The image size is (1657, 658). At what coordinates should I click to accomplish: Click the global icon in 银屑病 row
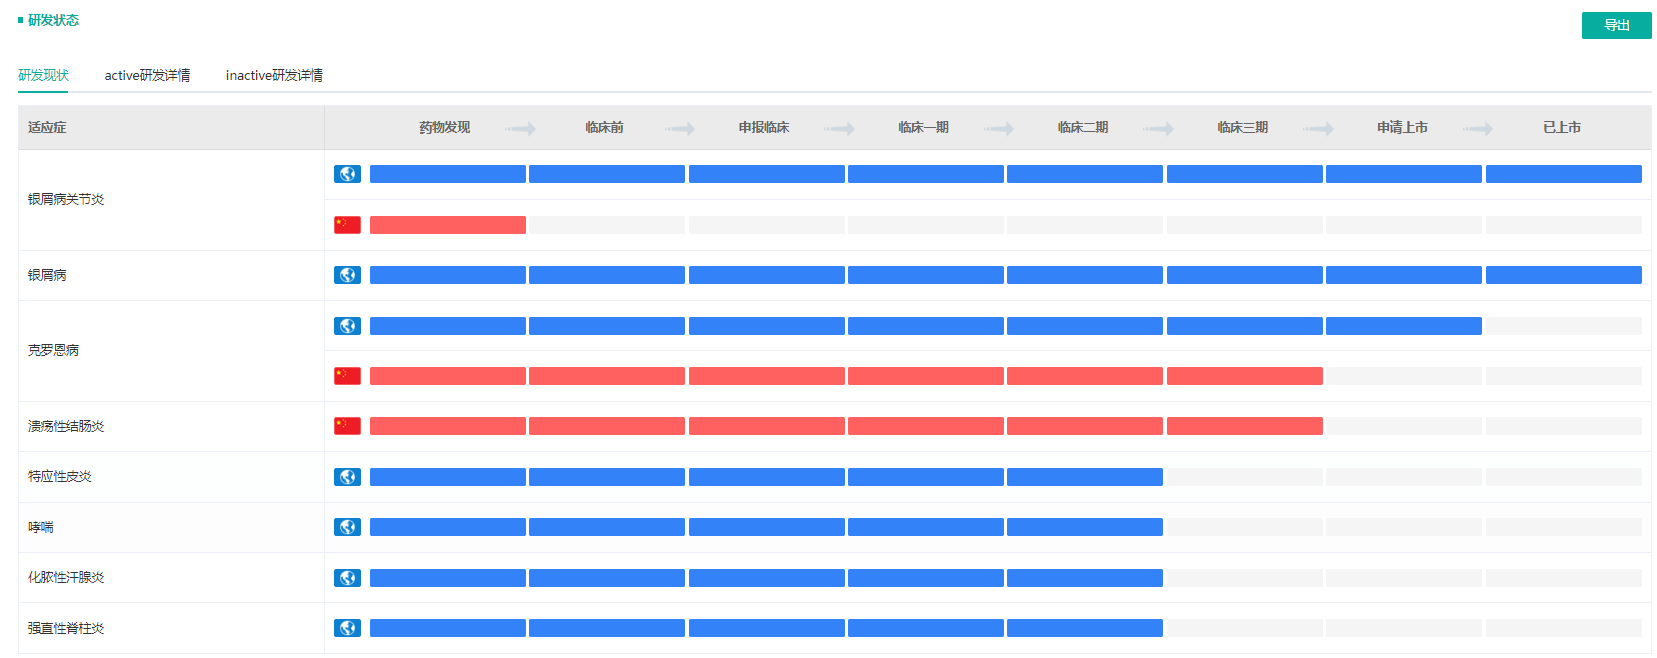(347, 275)
